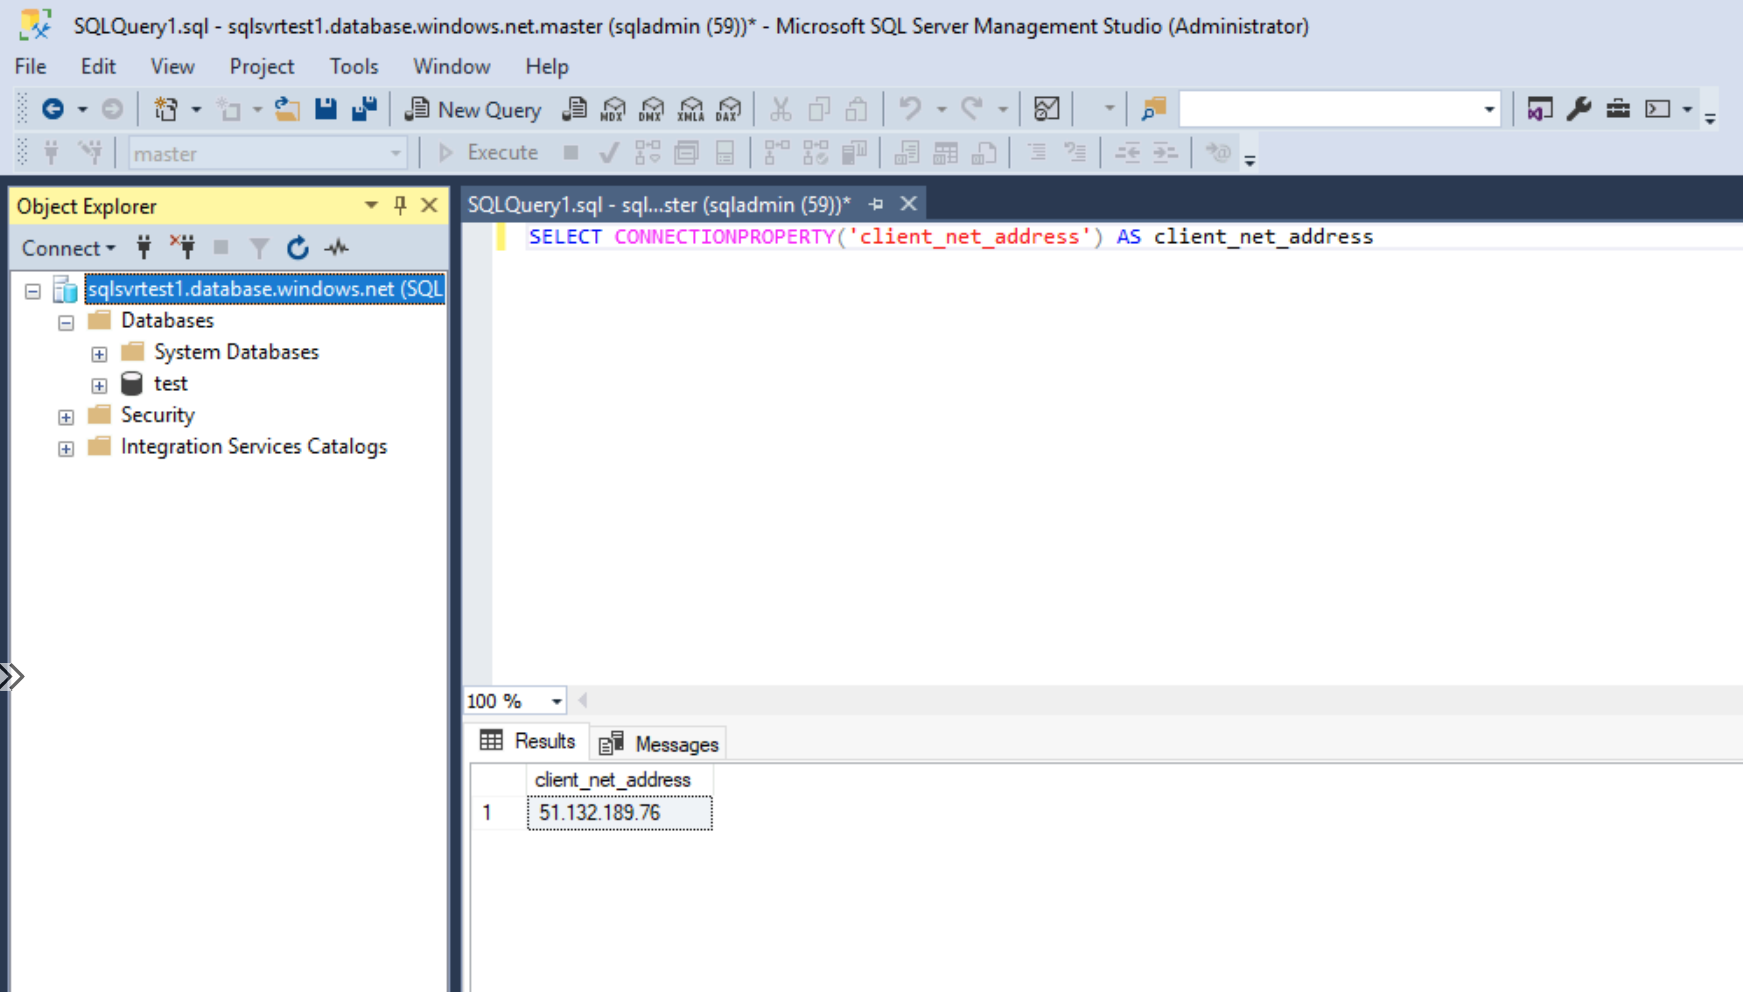Collapse the sqlsvrtest1 server node
Screen dimensions: 1743x992
(33, 291)
